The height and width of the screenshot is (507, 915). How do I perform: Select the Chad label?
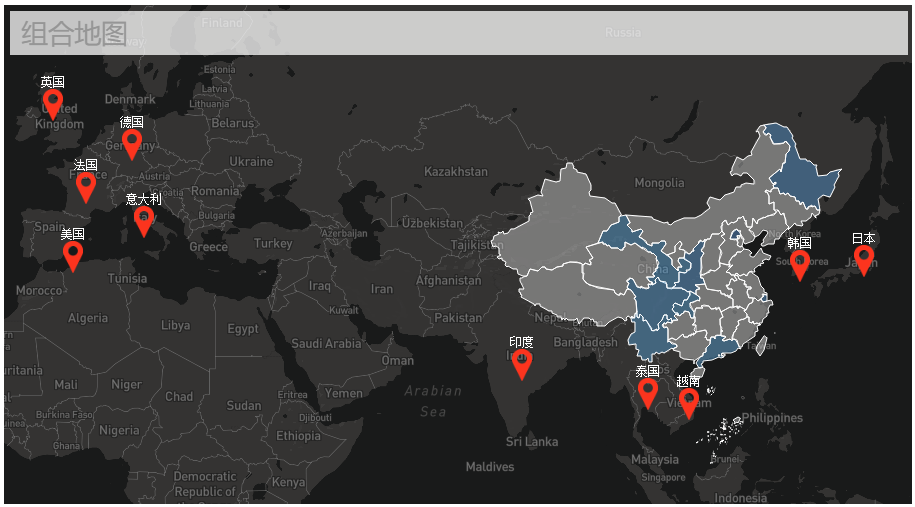click(x=179, y=397)
